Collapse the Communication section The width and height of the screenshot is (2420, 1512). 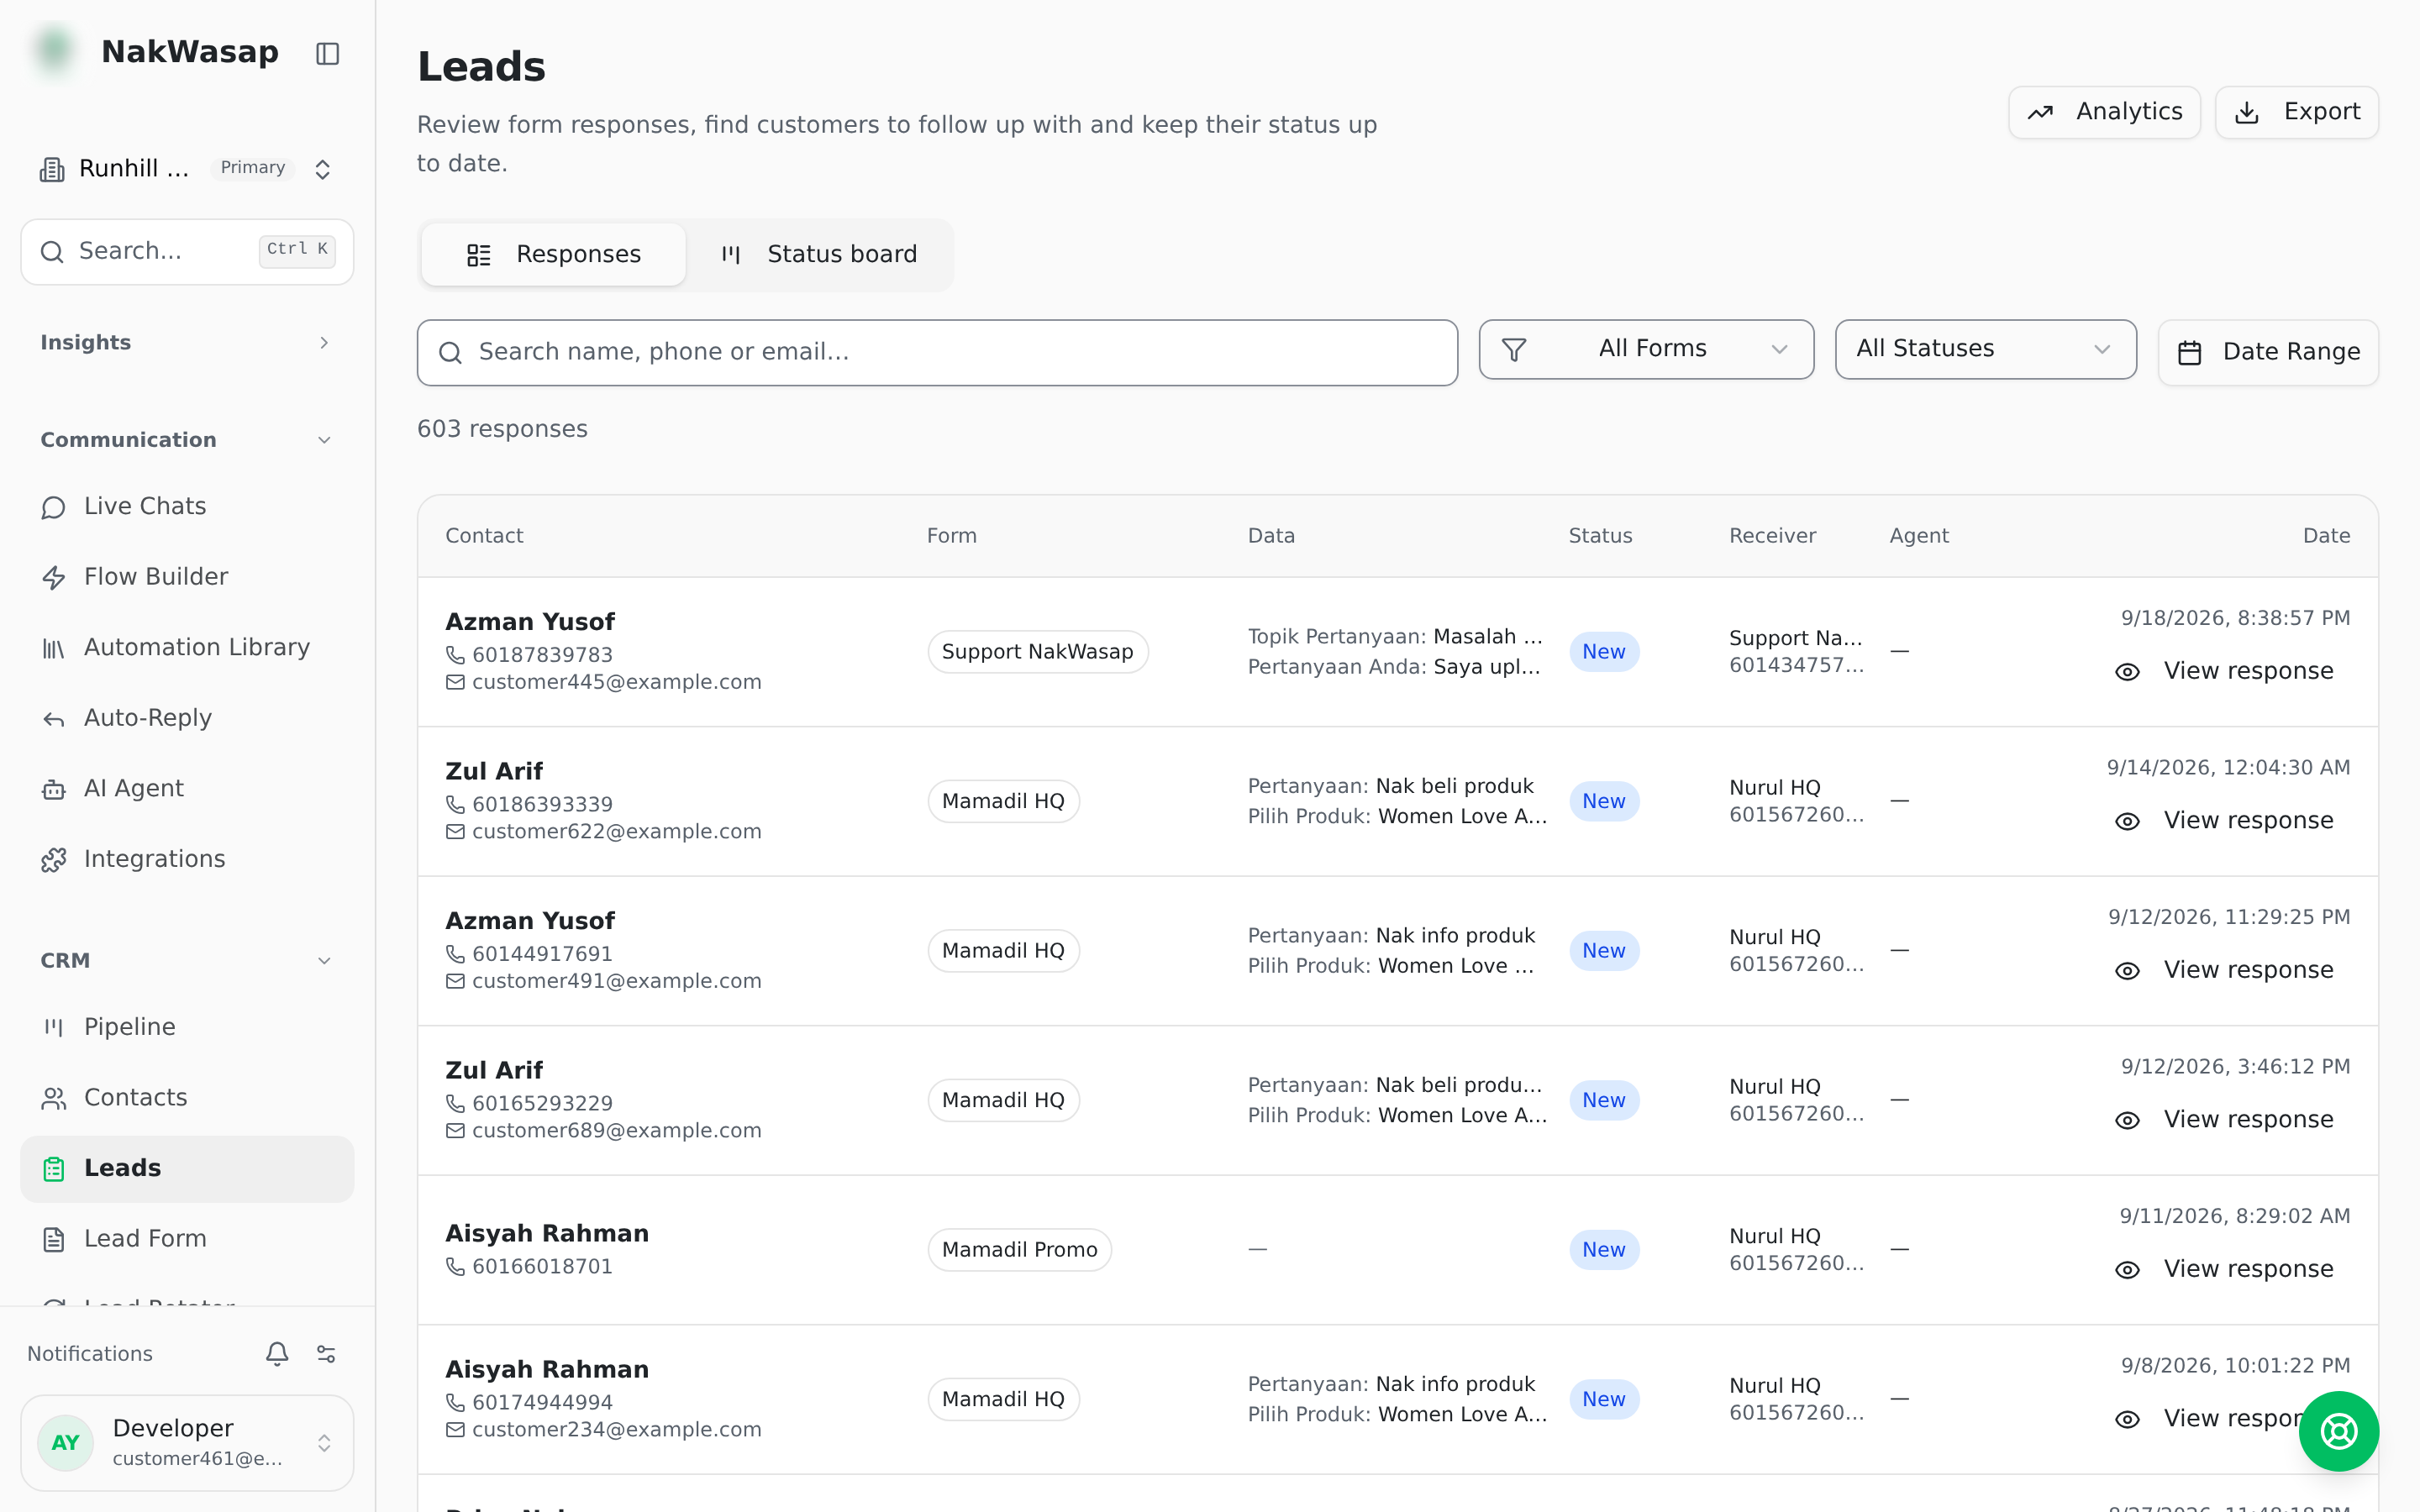coord(187,440)
